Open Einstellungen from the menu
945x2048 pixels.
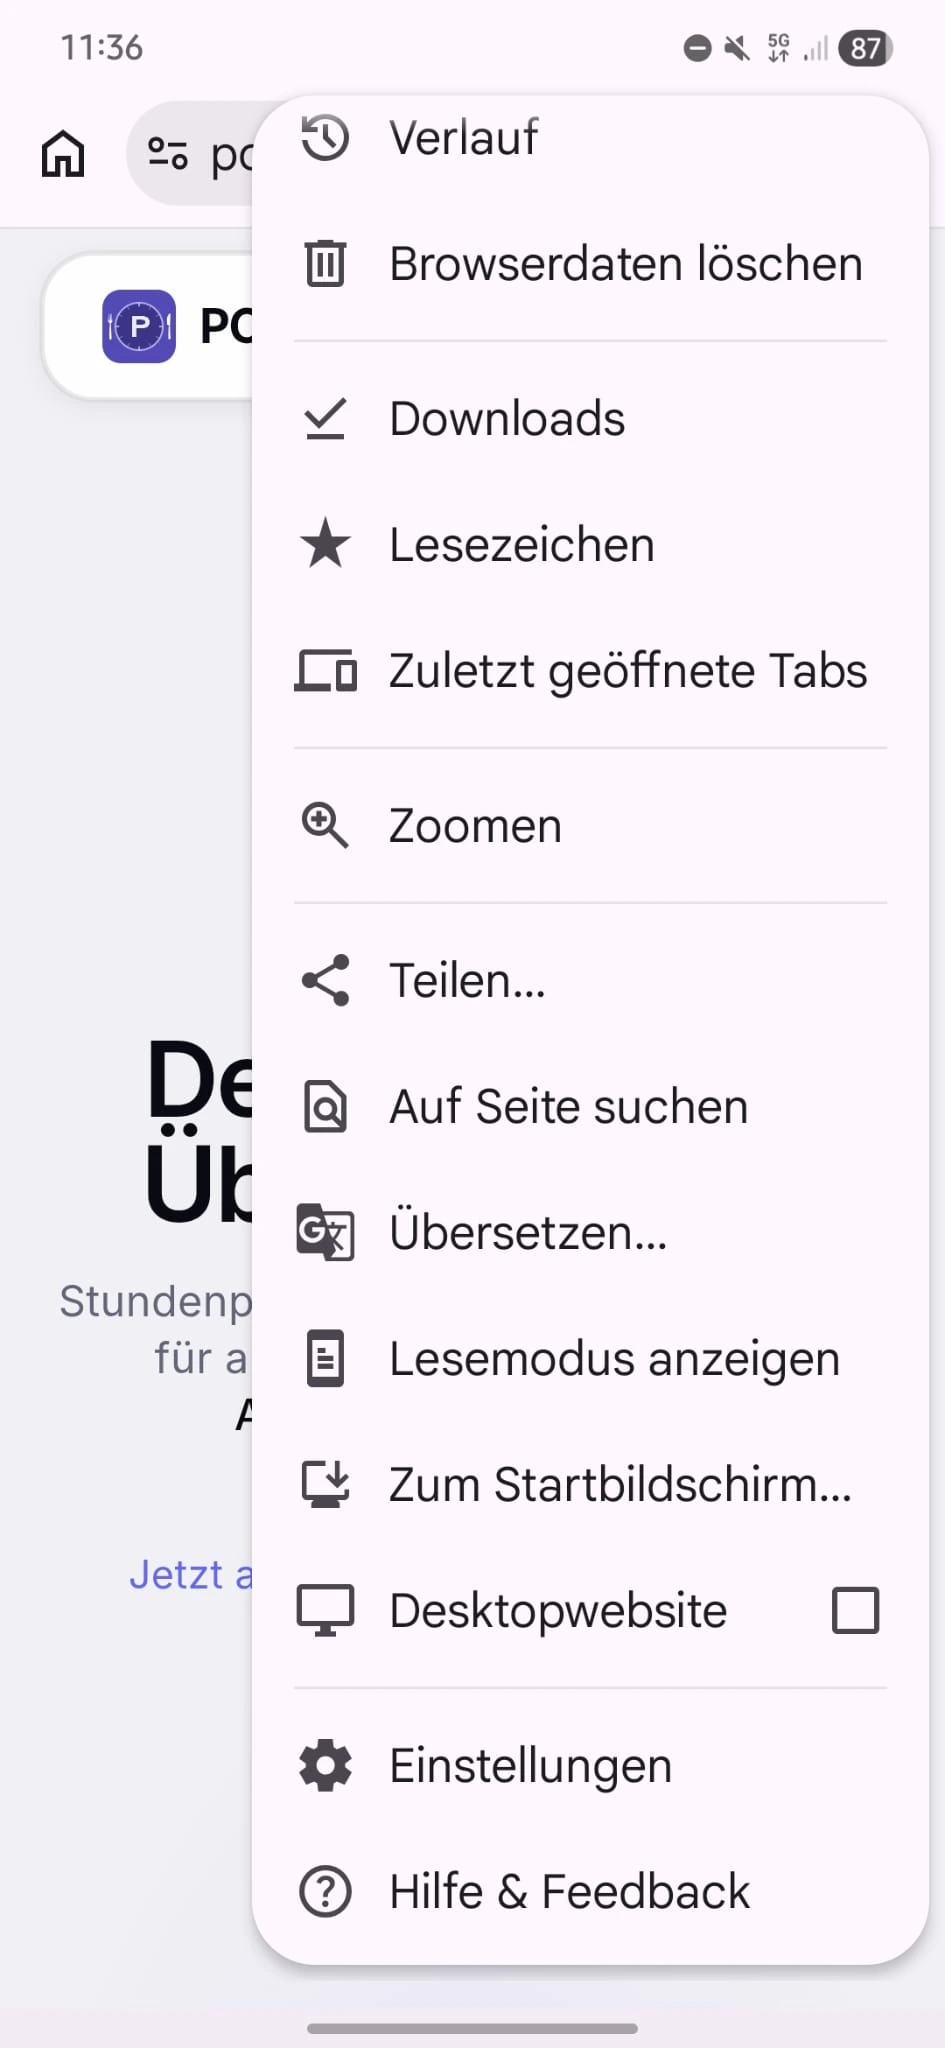click(x=590, y=1766)
